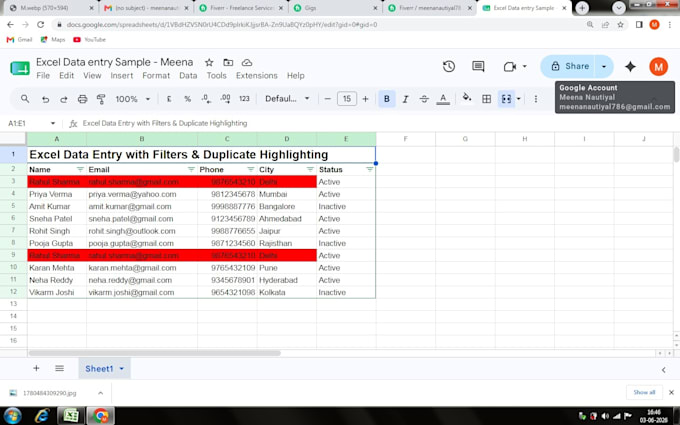The height and width of the screenshot is (425, 680).
Task: Open version history clock icon
Action: point(449,66)
